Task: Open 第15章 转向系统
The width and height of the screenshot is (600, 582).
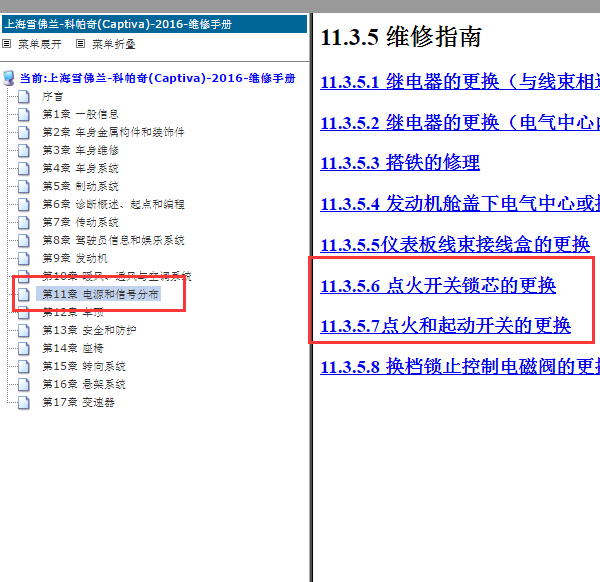Action: (84, 366)
